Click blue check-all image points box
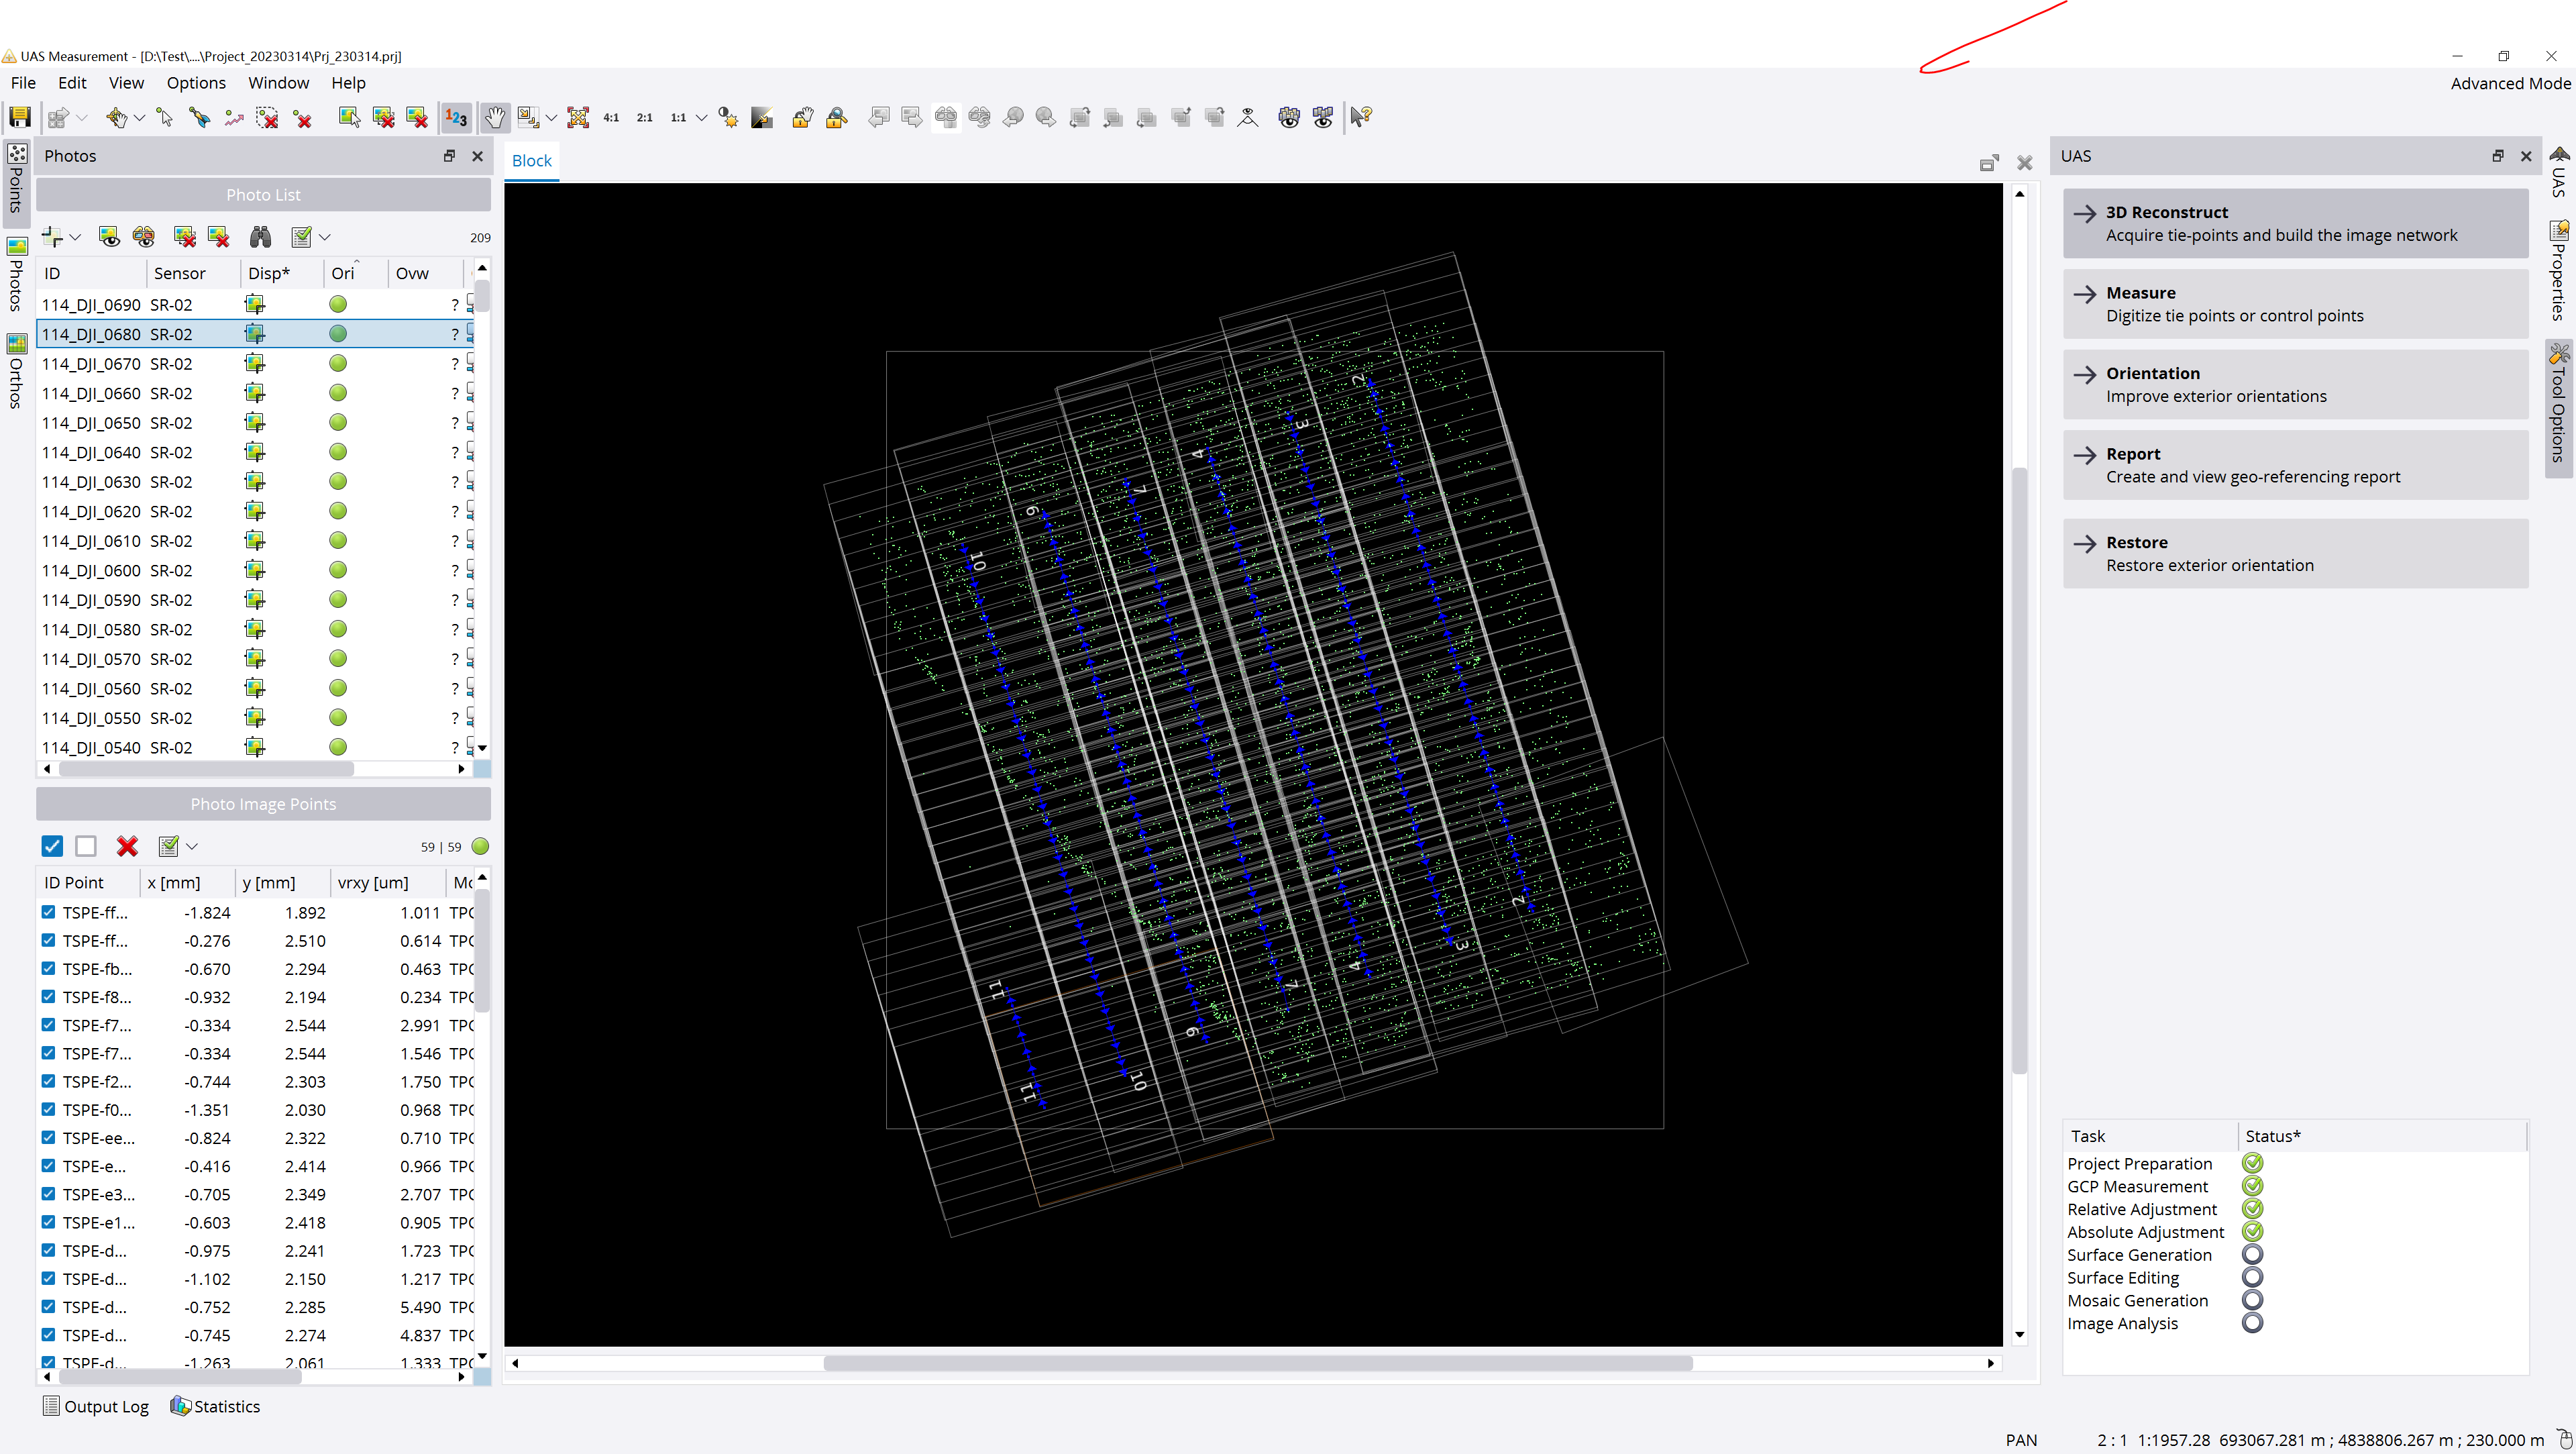This screenshot has height=1454, width=2576. pos(52,847)
